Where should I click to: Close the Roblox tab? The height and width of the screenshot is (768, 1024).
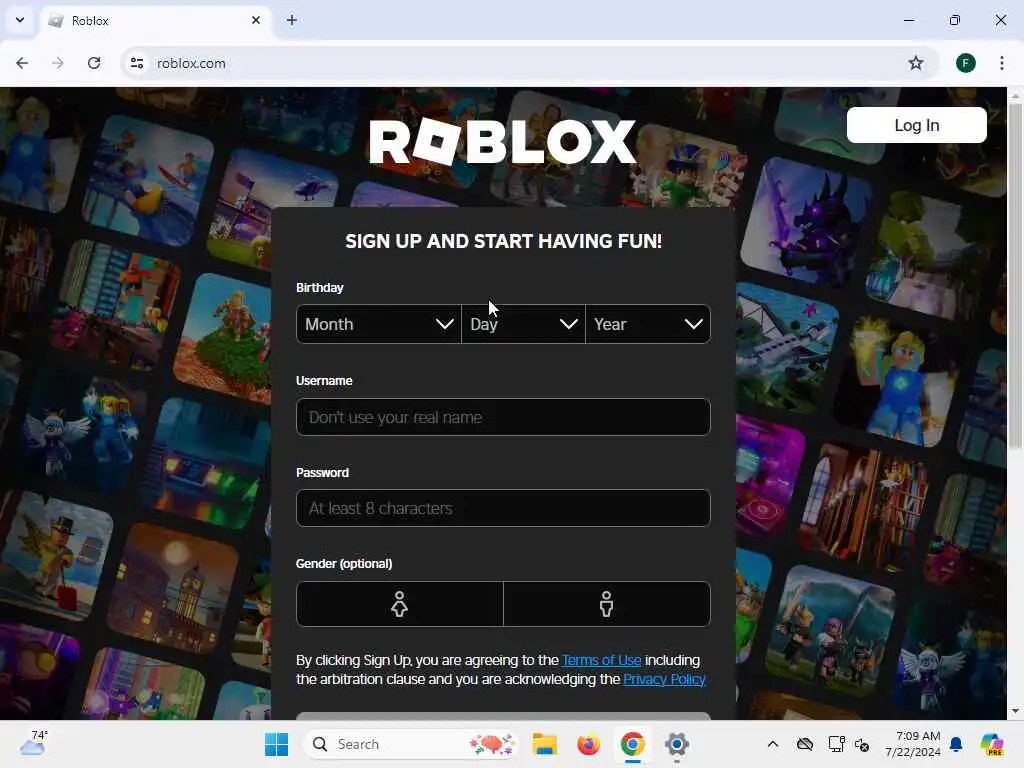256,20
